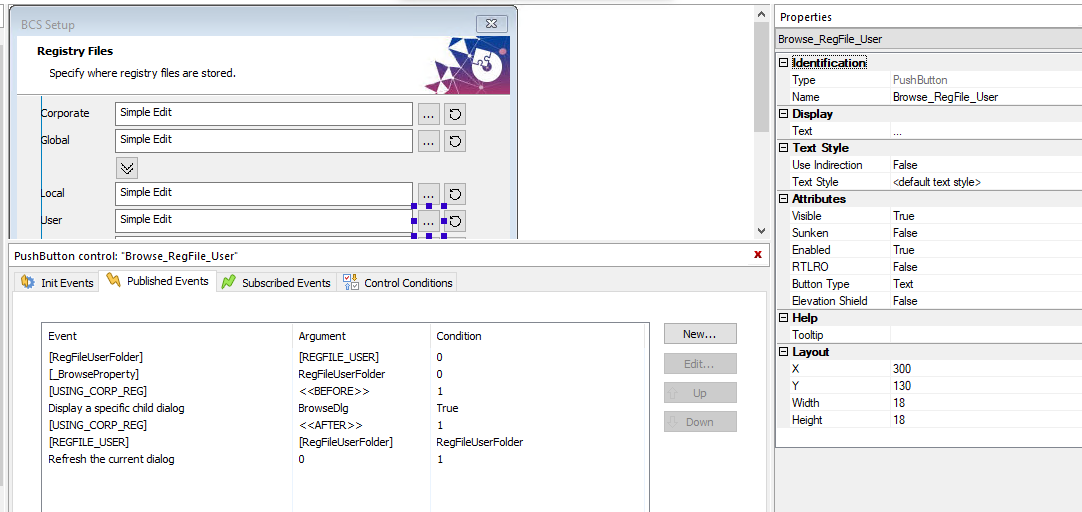1082x512 pixels.
Task: Click the Global row ellipsis browse button
Action: coord(429,141)
